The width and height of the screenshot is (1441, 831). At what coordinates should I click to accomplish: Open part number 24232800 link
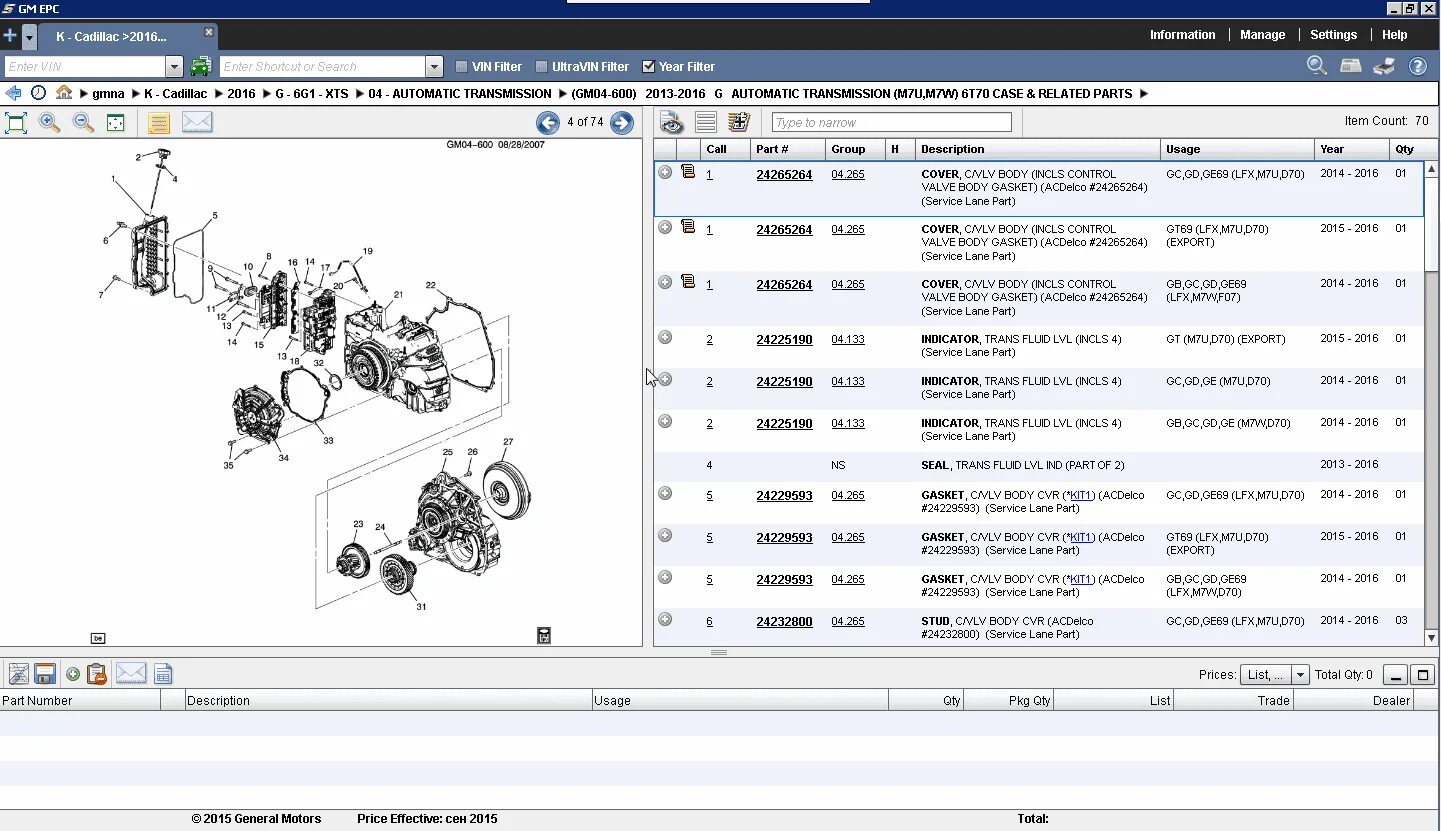coord(784,622)
